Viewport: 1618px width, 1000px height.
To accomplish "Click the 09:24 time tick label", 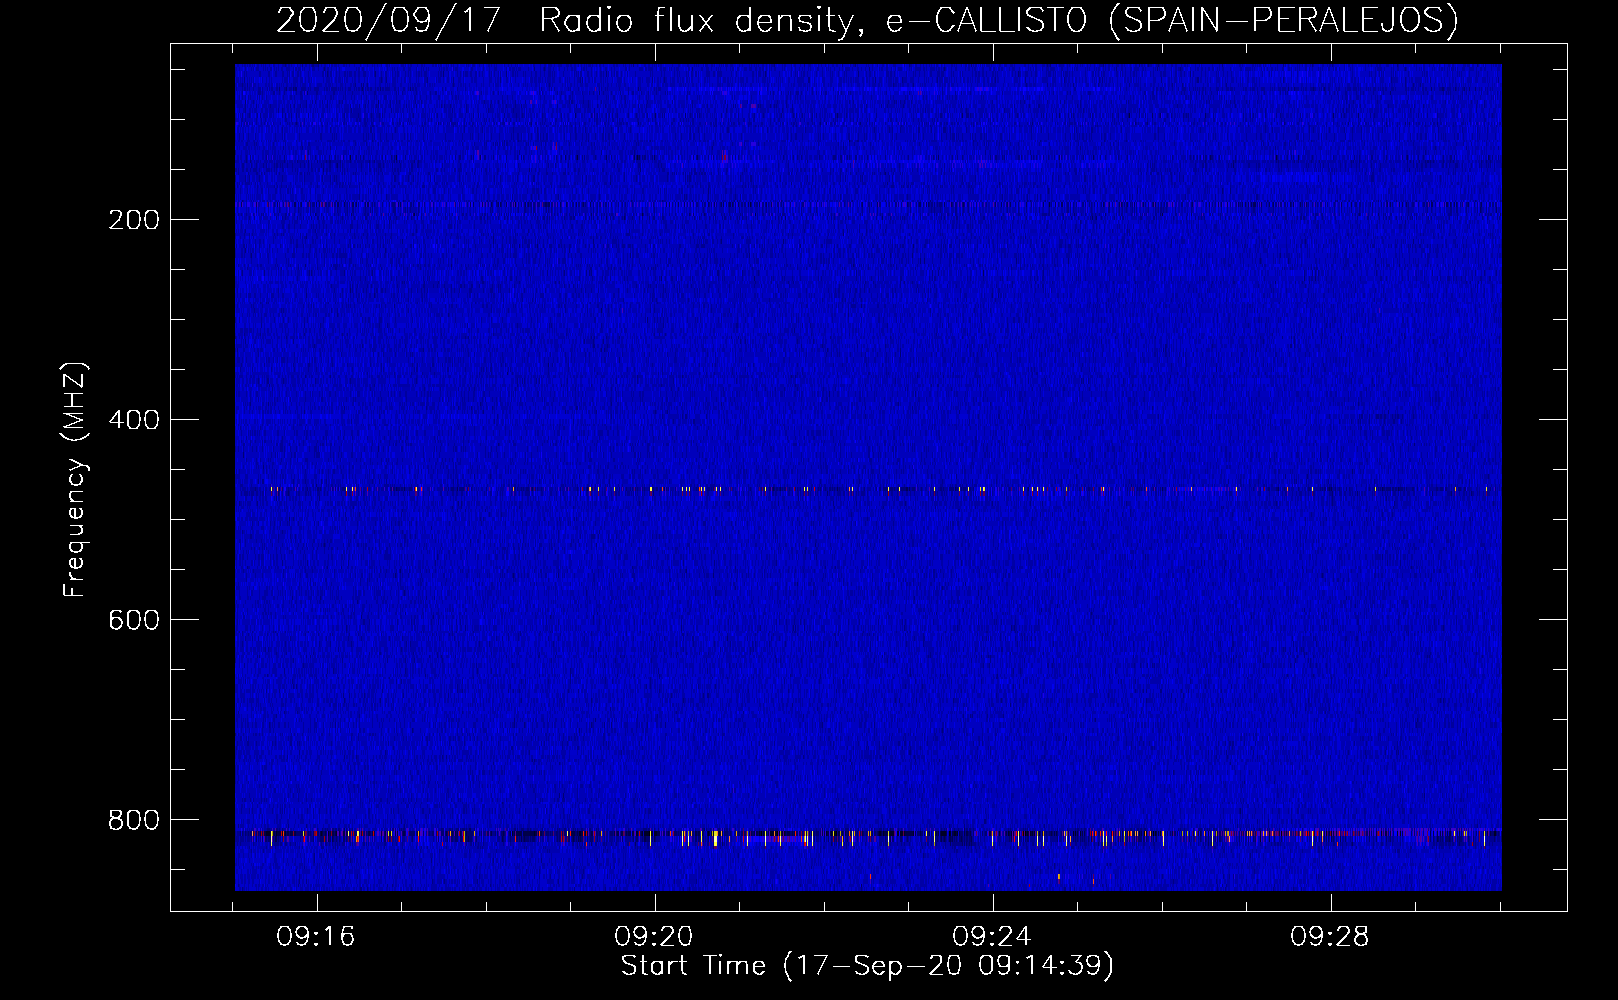I will coord(992,937).
